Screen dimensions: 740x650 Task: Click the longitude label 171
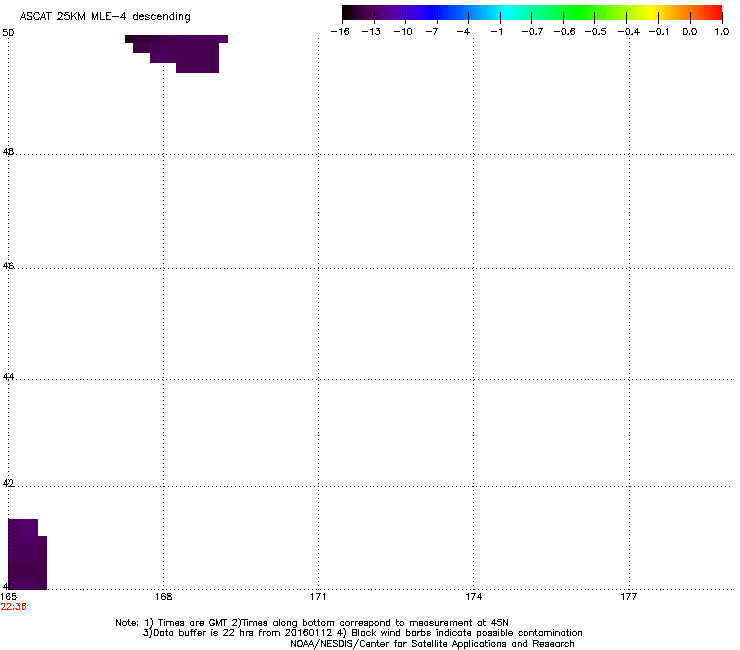click(318, 597)
